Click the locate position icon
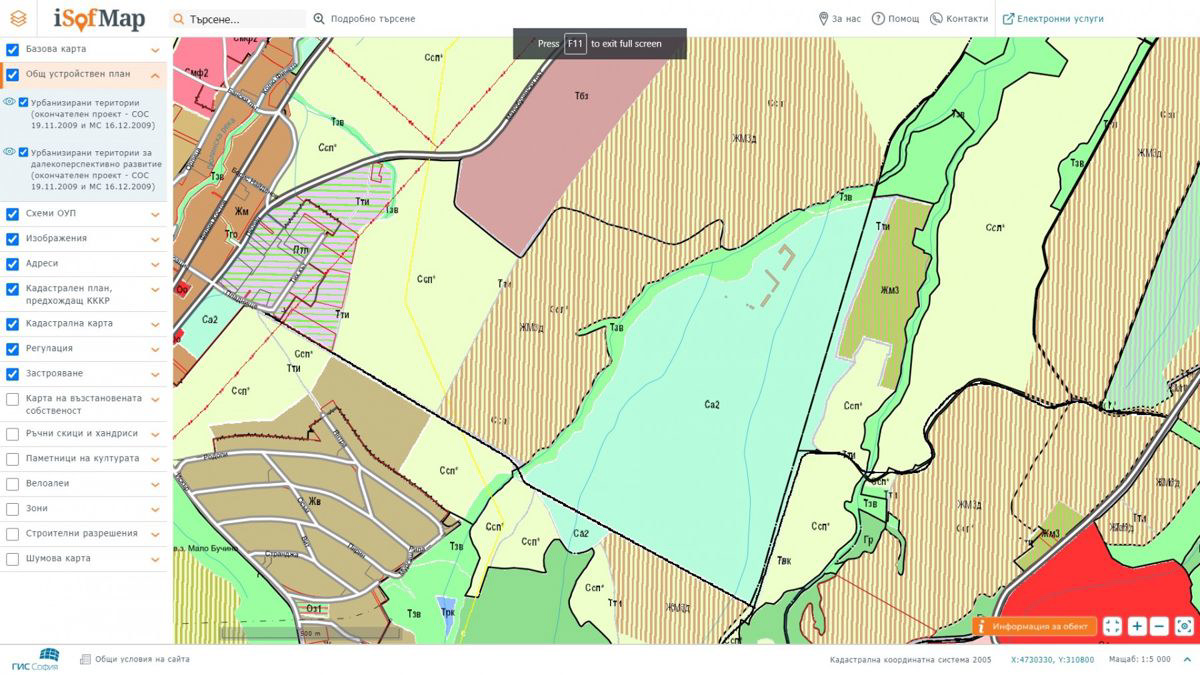The height and width of the screenshot is (675, 1200). click(1184, 627)
